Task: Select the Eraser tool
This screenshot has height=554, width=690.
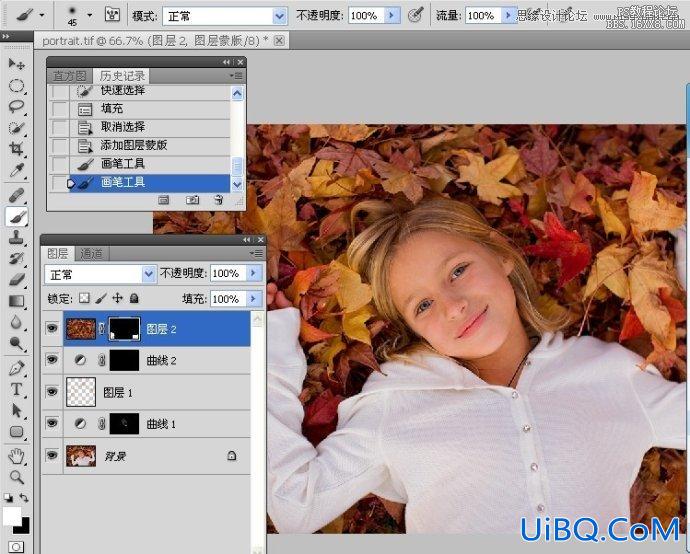Action: pos(16,279)
